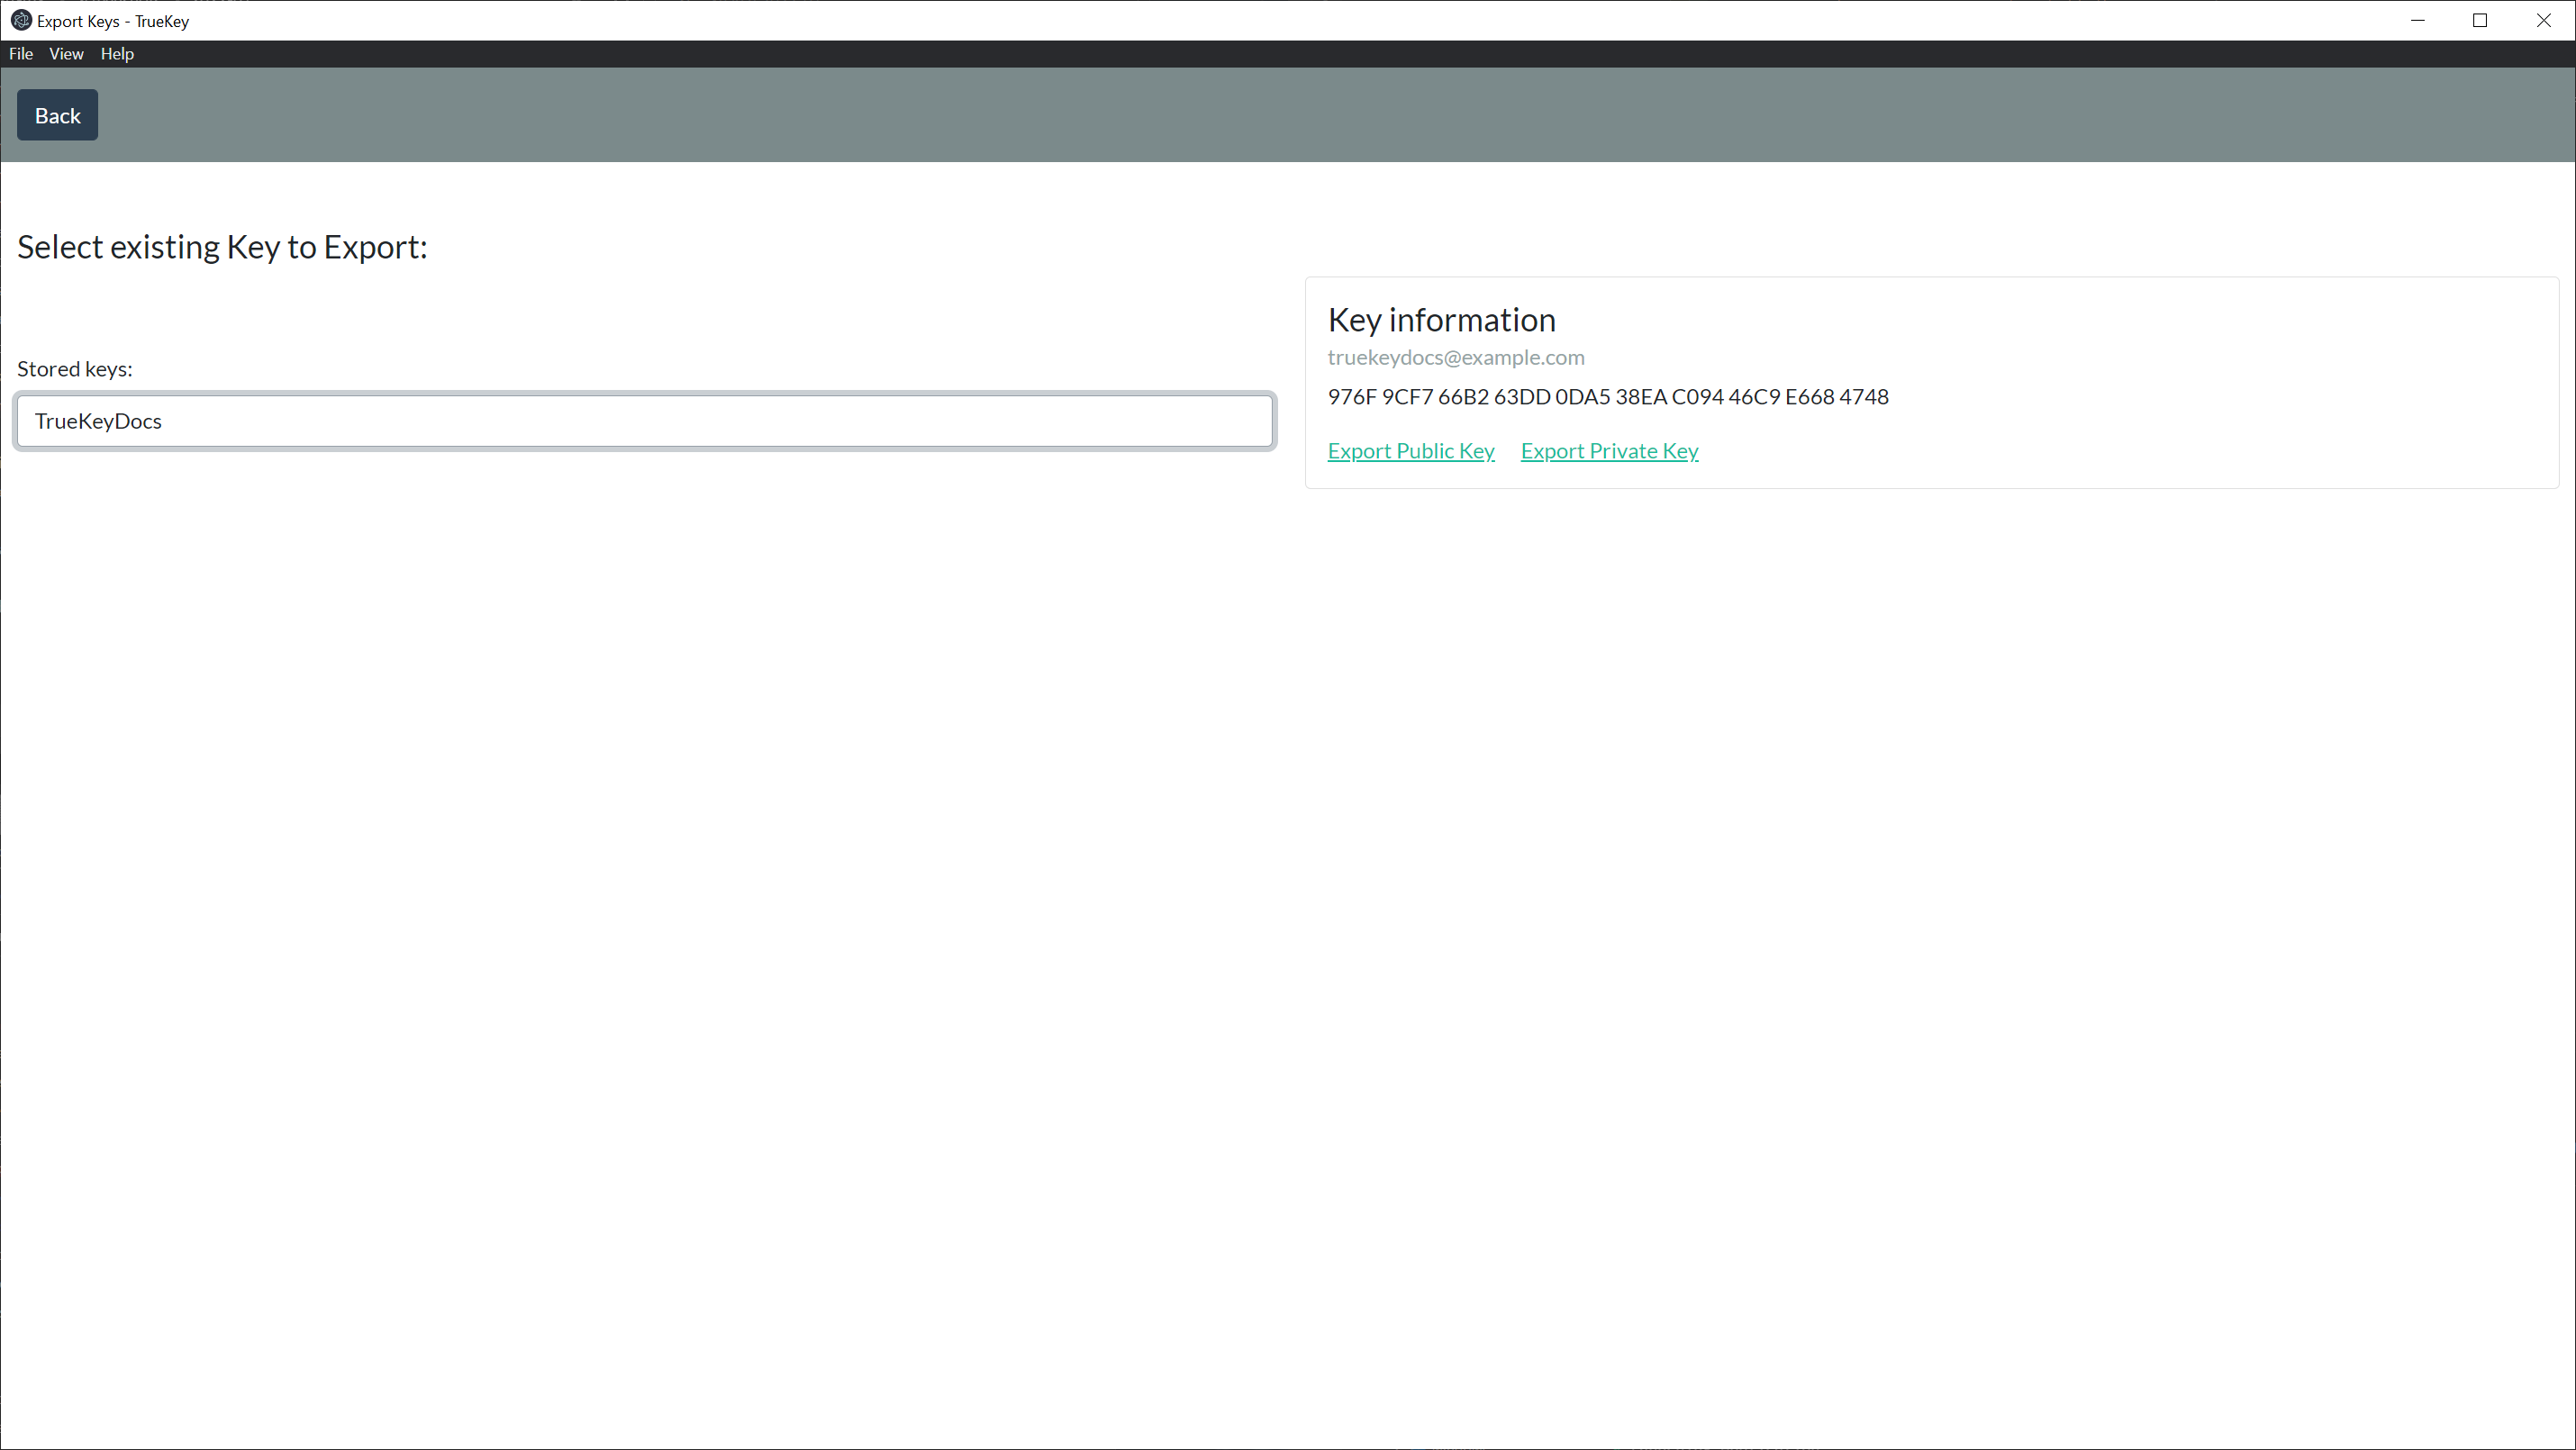Expand the Stored keys dropdown

click(x=644, y=421)
